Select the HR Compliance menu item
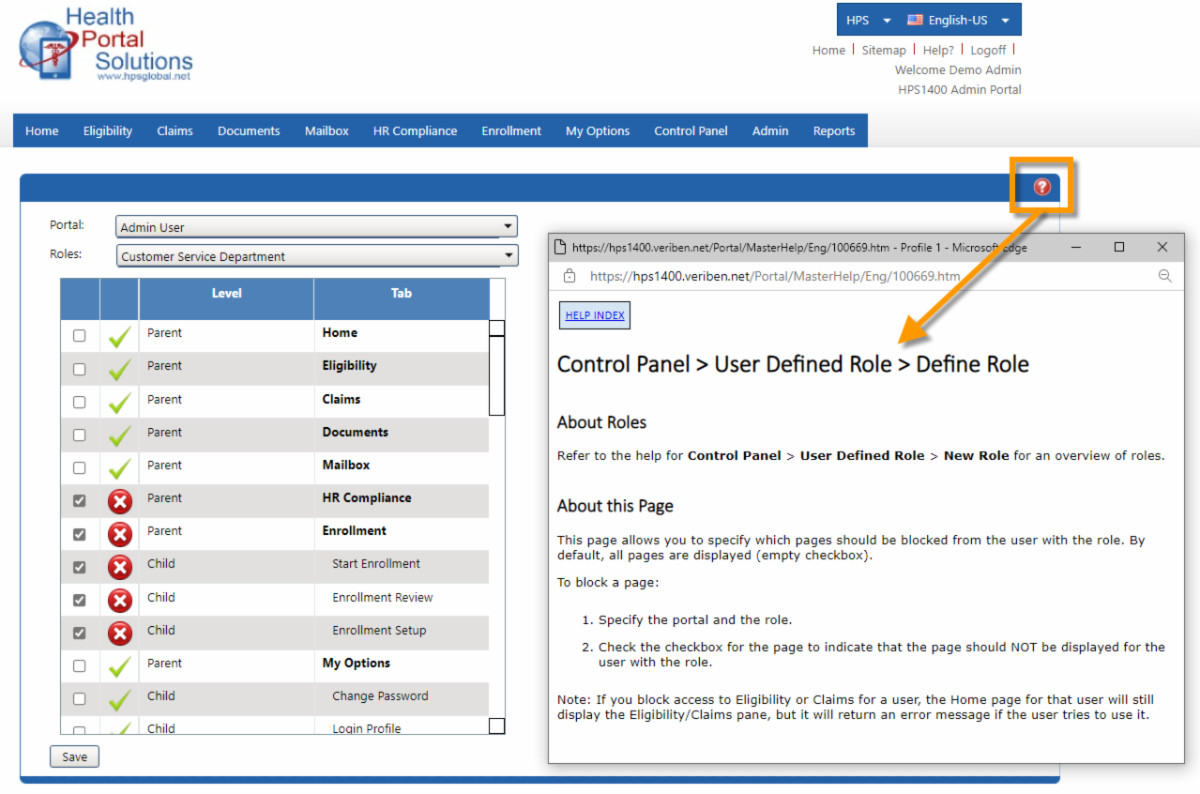 point(415,131)
